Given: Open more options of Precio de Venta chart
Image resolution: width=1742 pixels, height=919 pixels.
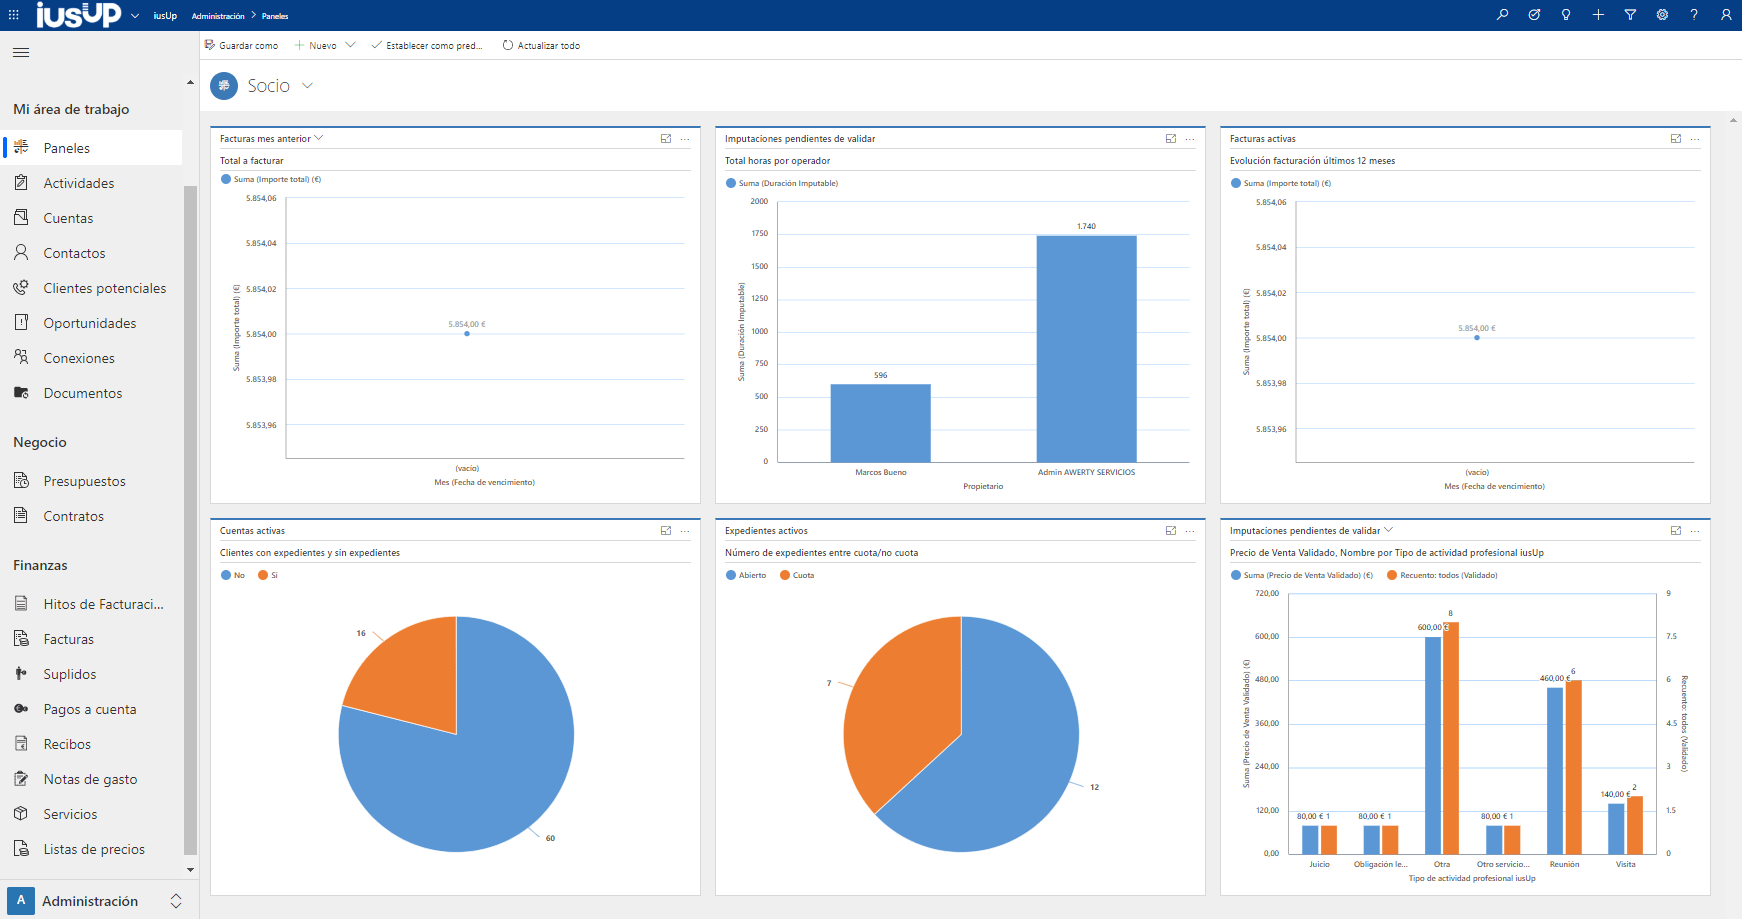Looking at the screenshot, I should [x=1695, y=531].
